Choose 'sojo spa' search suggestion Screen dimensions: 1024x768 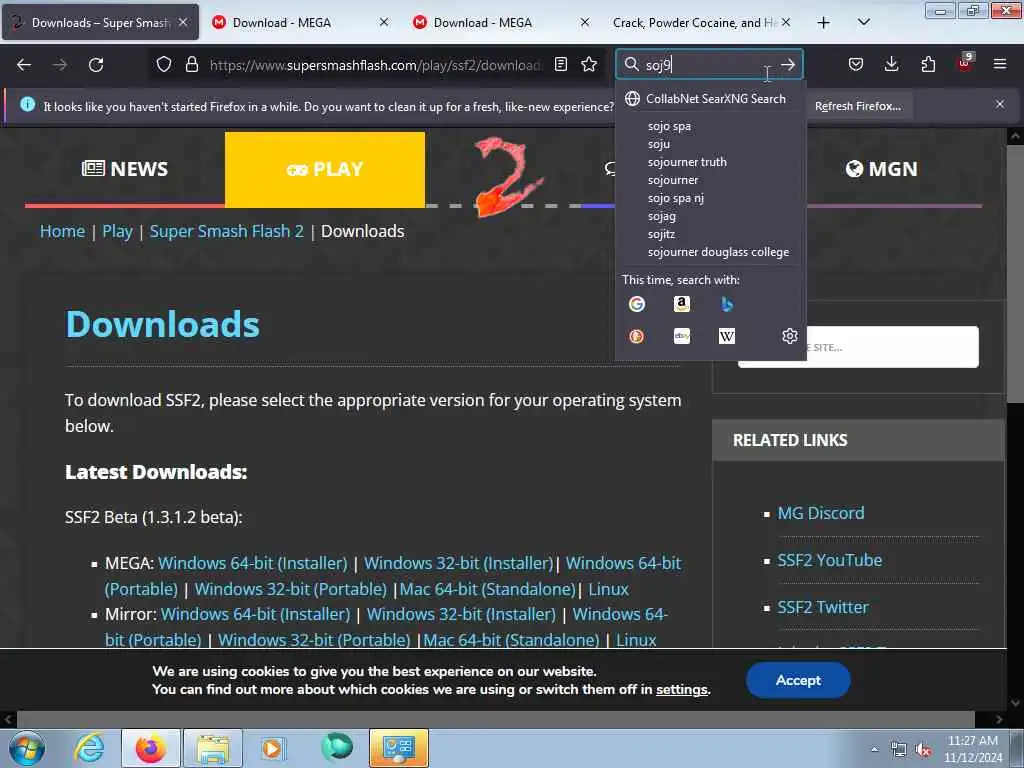coord(711,126)
